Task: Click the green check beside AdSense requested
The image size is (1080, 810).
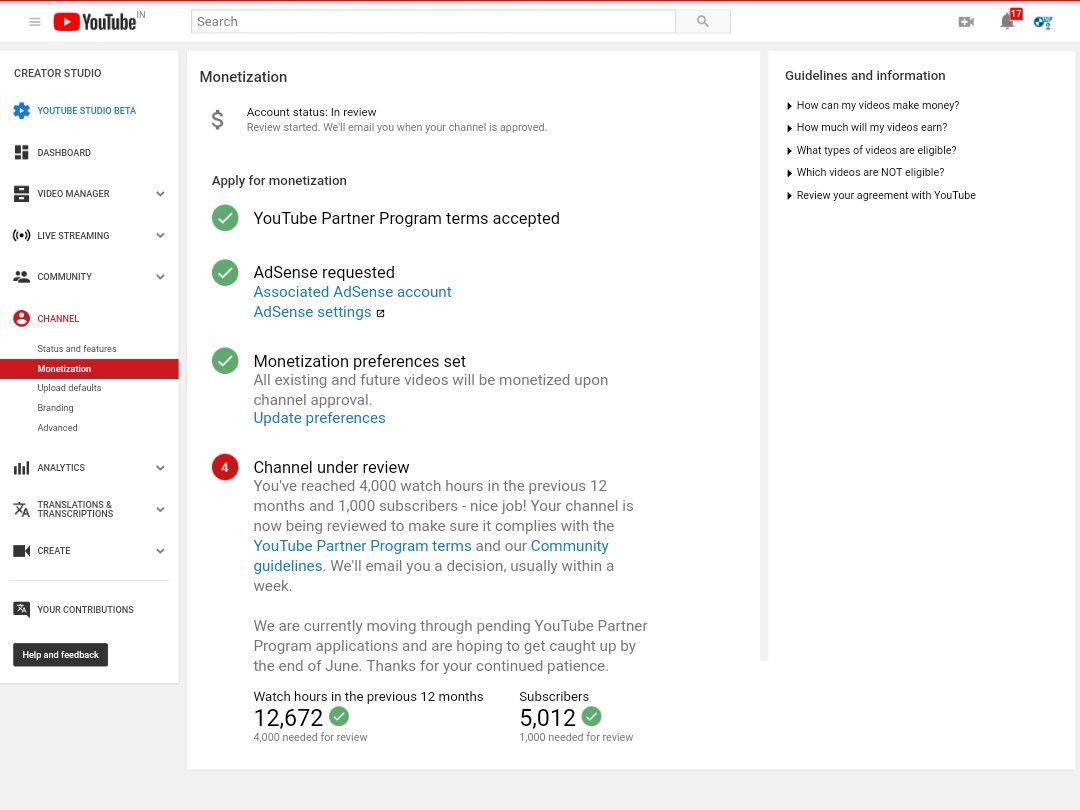Action: 225,273
